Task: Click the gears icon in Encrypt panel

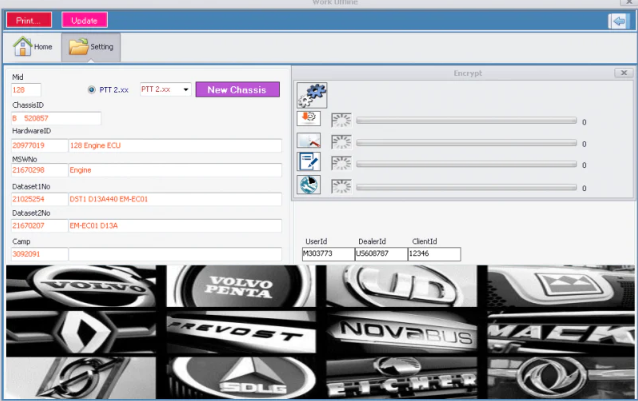Action: (312, 95)
